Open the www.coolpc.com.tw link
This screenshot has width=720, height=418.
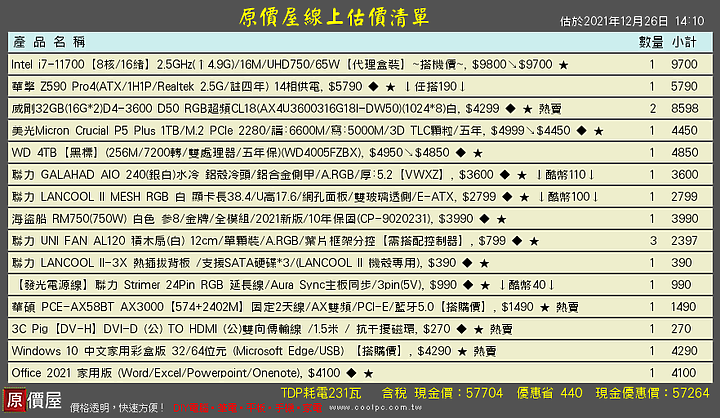[376, 407]
